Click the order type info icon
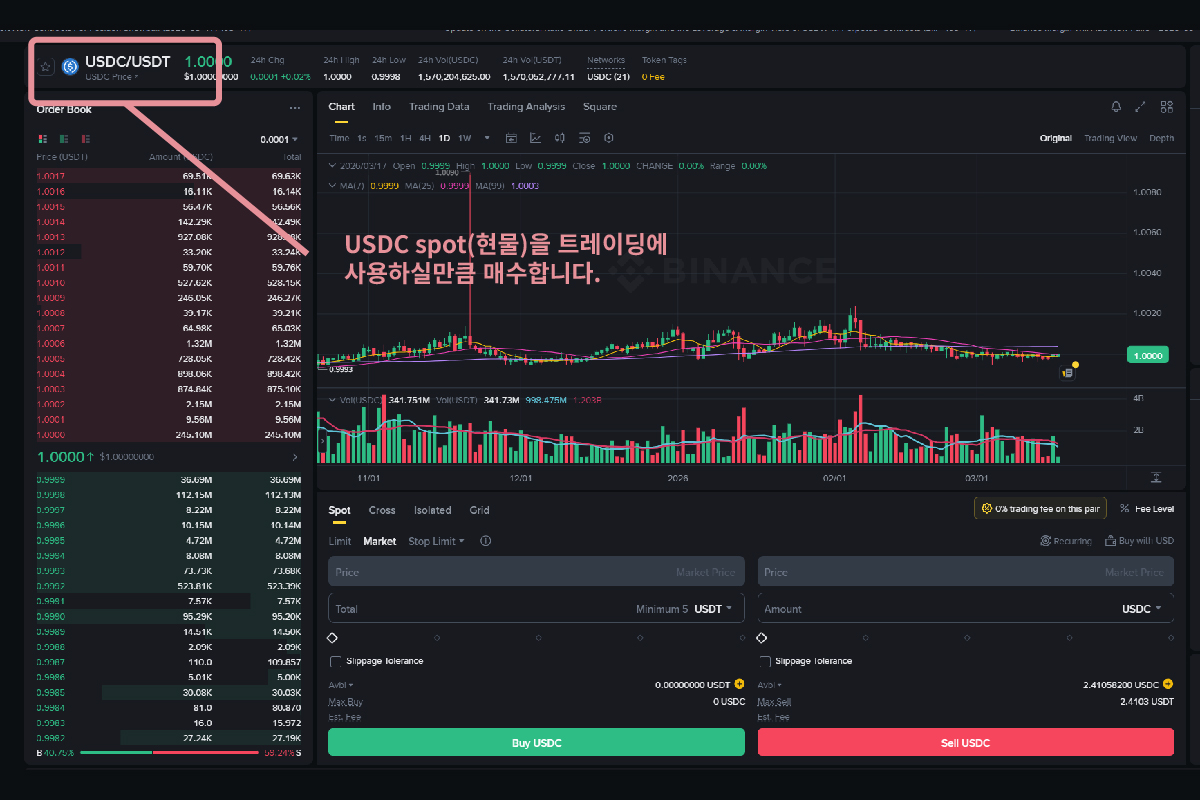The width and height of the screenshot is (1200, 800). pyautogui.click(x=486, y=541)
